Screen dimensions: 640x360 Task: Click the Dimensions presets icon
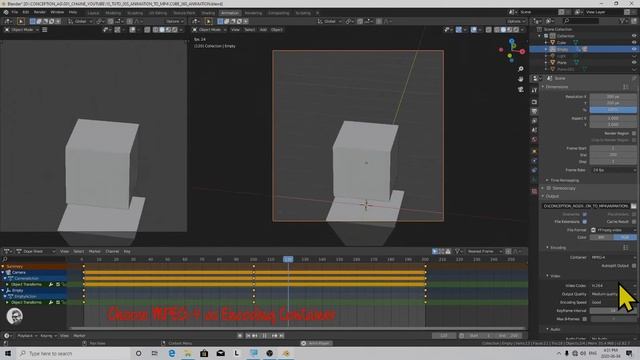[x=626, y=87]
